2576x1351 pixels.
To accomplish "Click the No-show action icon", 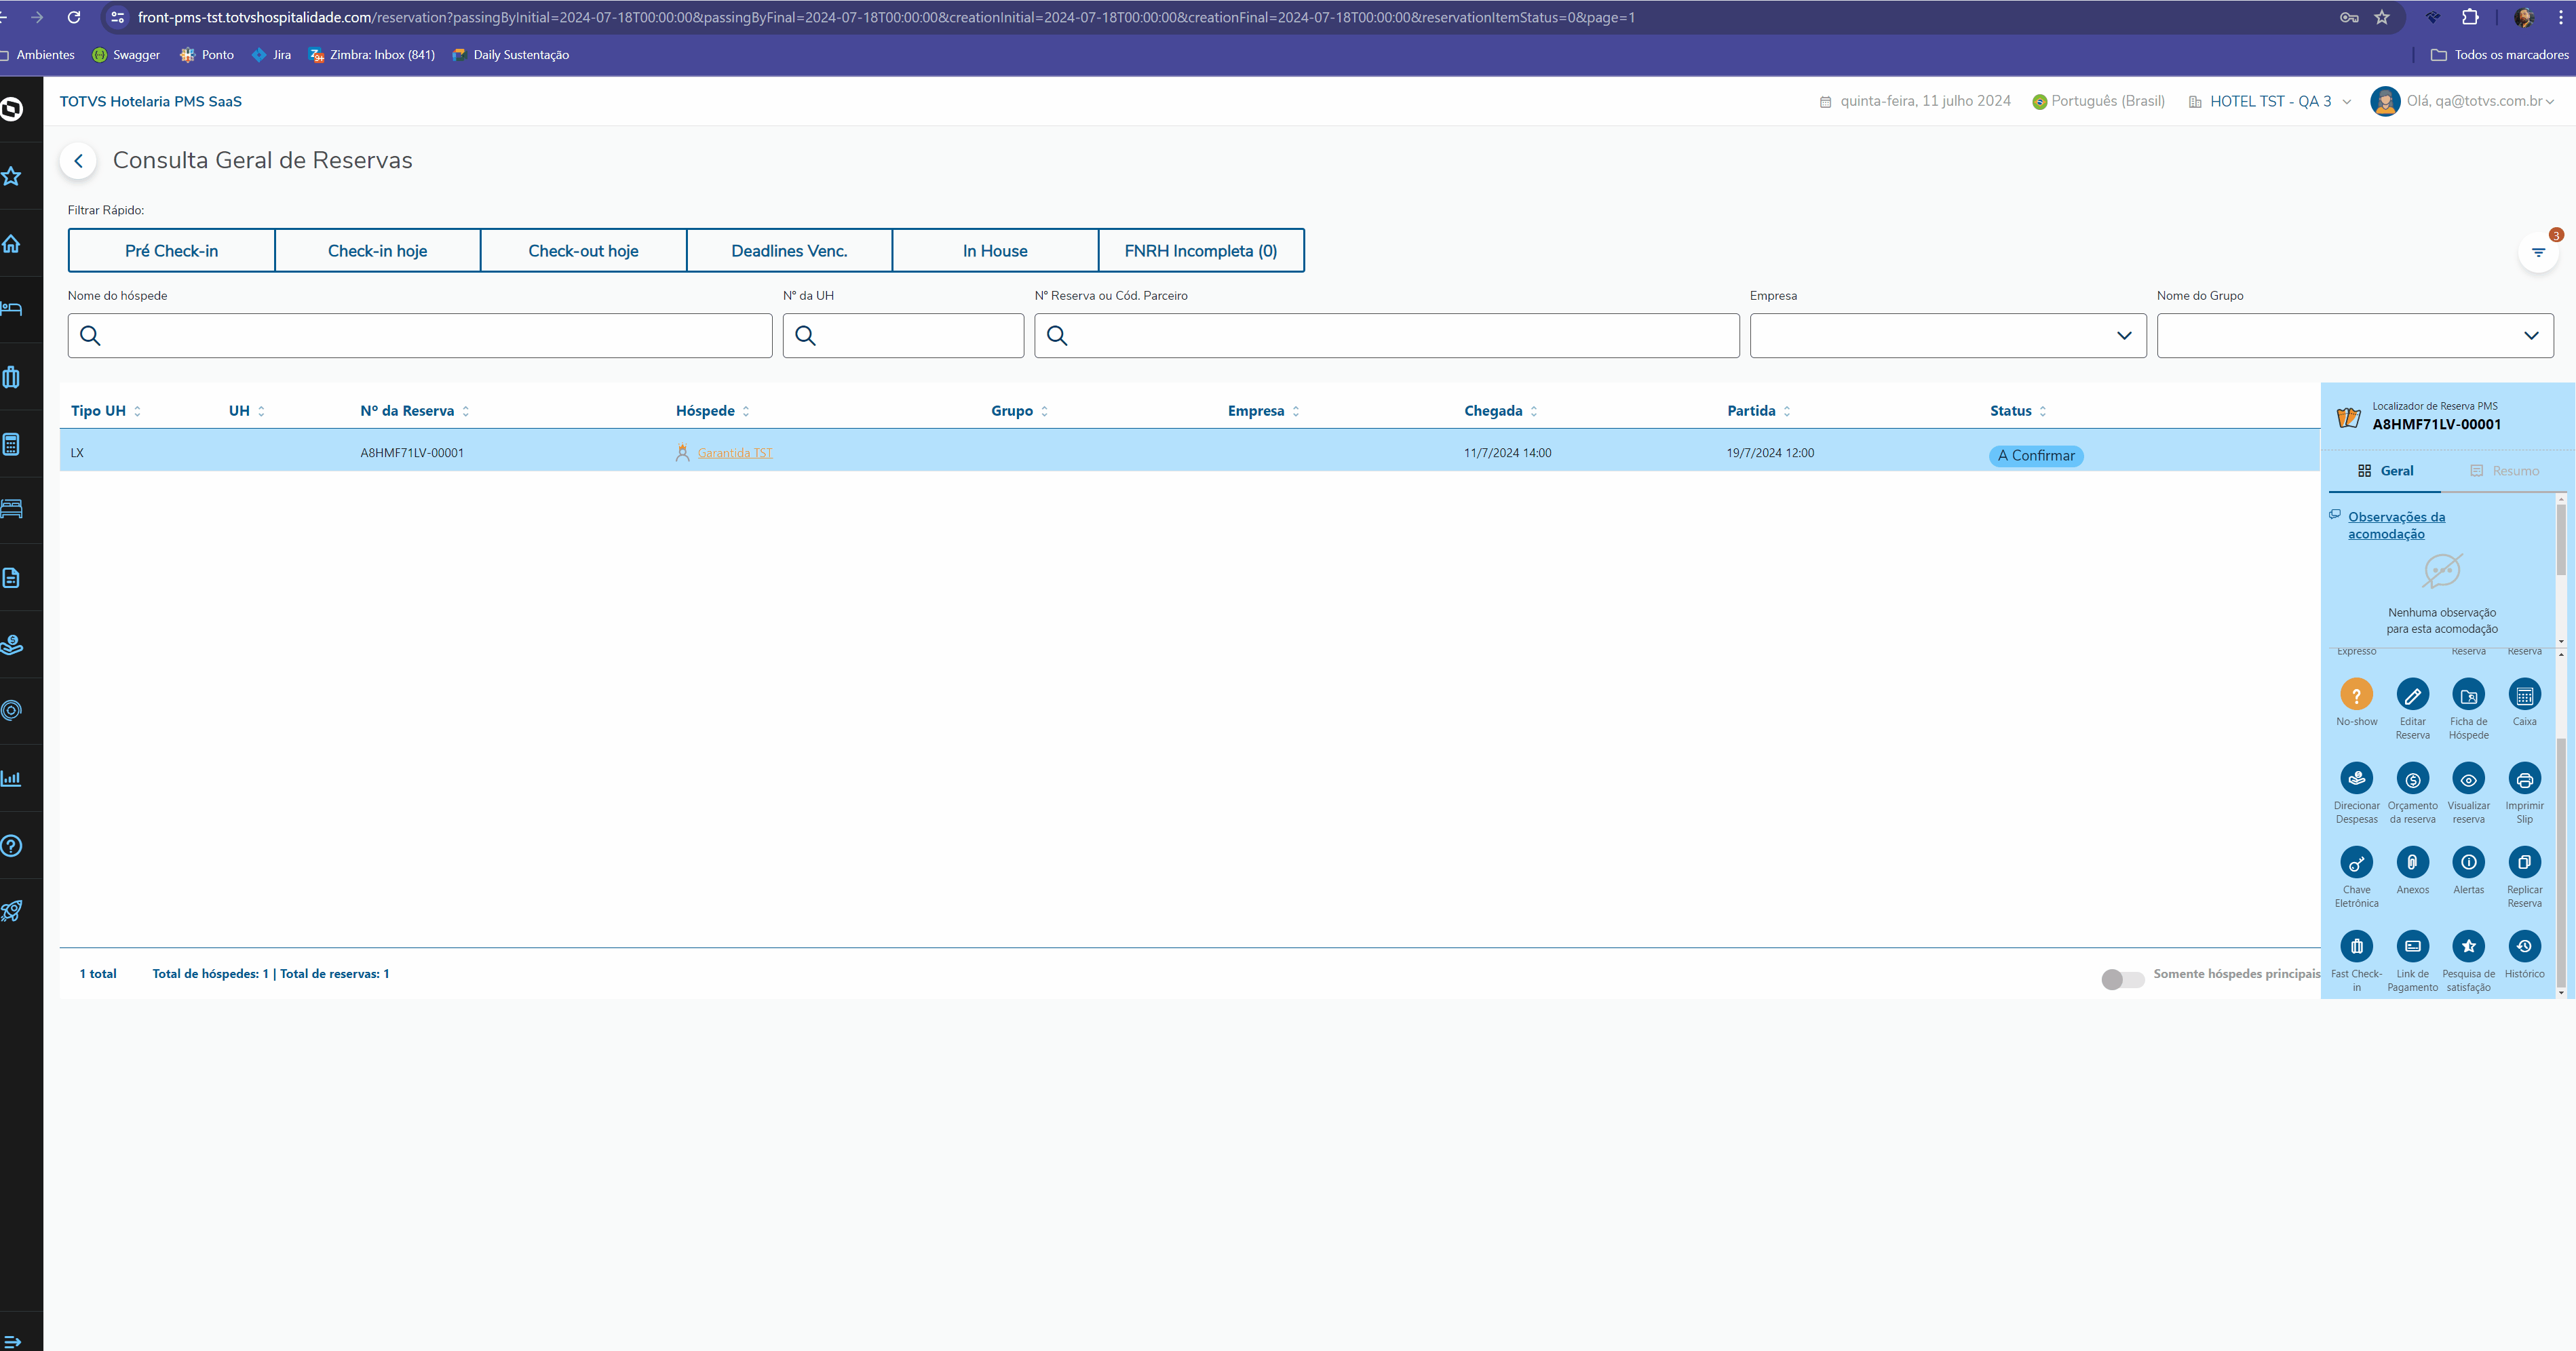I will pos(2356,694).
